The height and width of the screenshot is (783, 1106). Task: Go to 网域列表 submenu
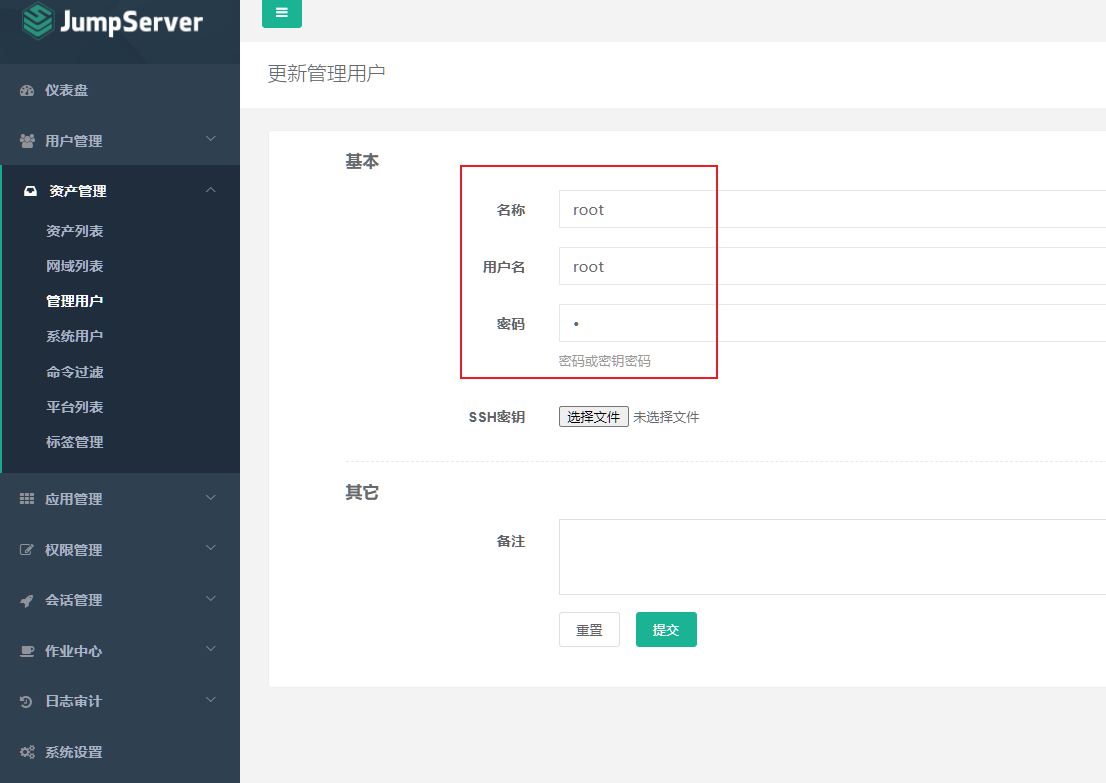(75, 266)
